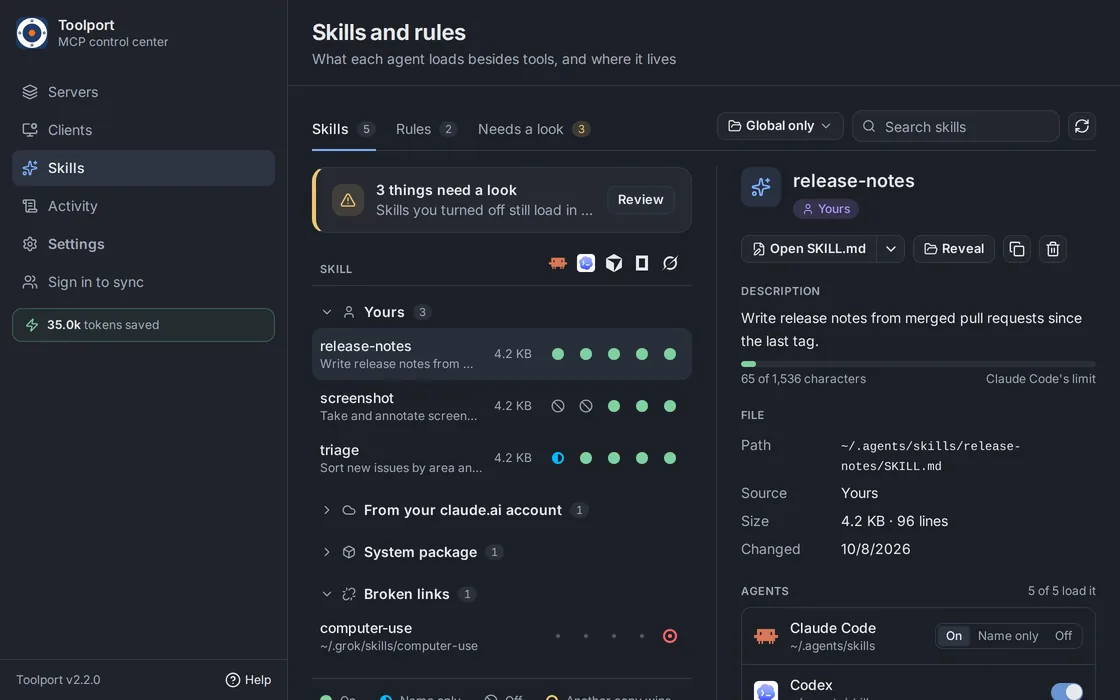Click the refresh skills icon button

coord(1081,126)
